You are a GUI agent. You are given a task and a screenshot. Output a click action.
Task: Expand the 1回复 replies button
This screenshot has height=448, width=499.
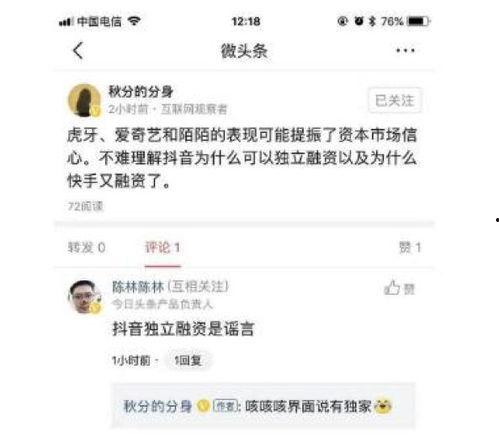pyautogui.click(x=188, y=360)
